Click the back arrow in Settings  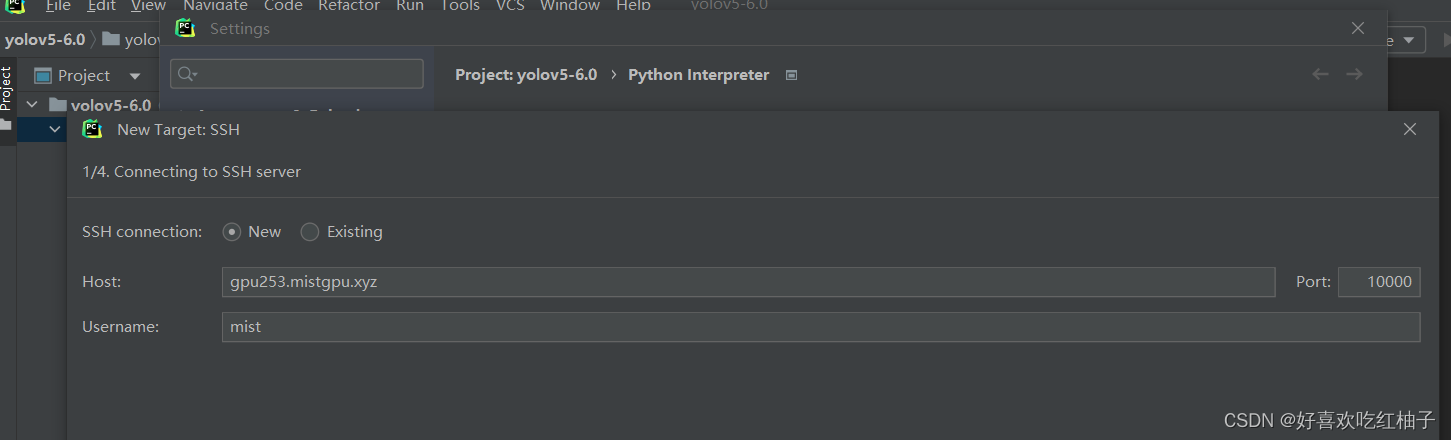(x=1320, y=74)
